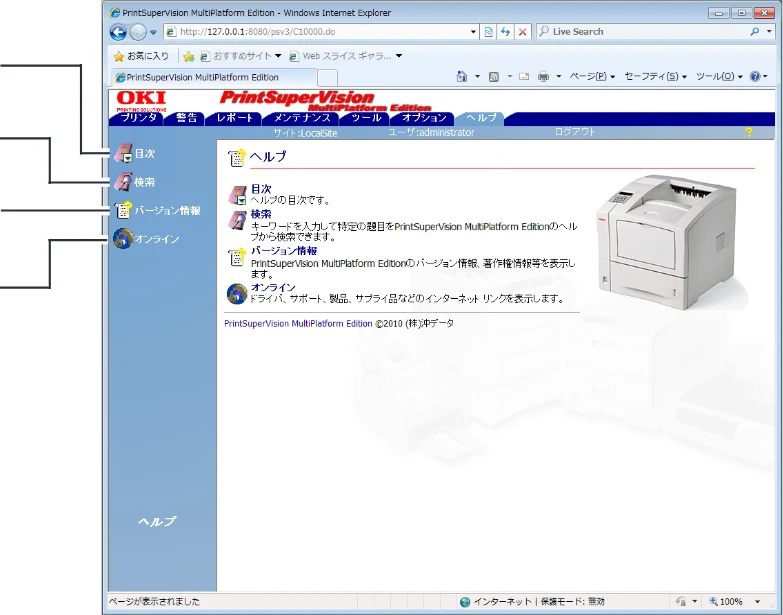Click the RSS feeds icon in command bar
Viewport: 783px width, 615px height.
pos(494,76)
